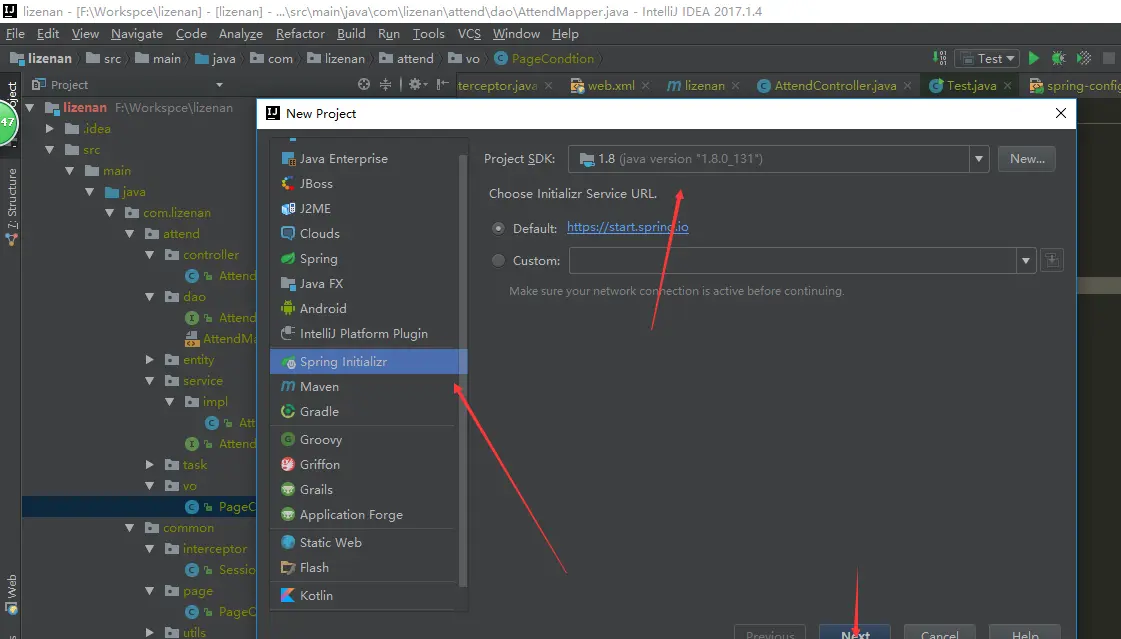1121x639 pixels.
Task: Click add button beside Custom URL field
Action: pyautogui.click(x=1052, y=260)
